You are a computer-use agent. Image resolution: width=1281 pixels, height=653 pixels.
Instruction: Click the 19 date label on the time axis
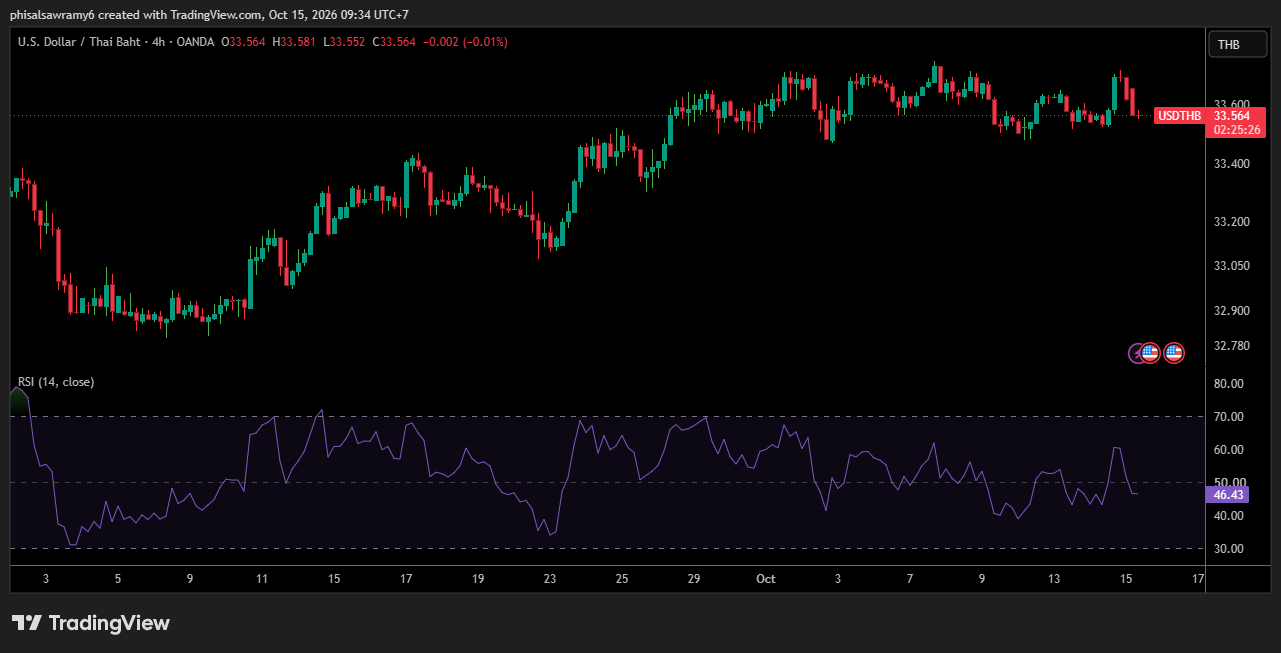pos(478,578)
